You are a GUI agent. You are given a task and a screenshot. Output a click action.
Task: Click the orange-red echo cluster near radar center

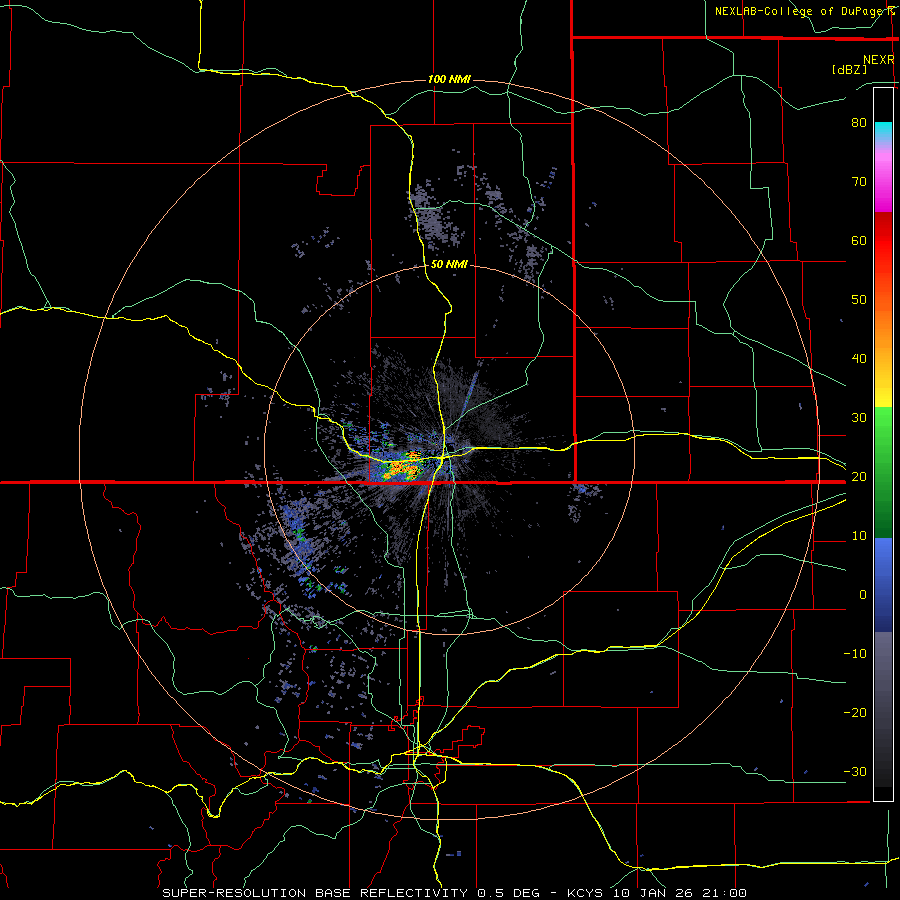[403, 467]
